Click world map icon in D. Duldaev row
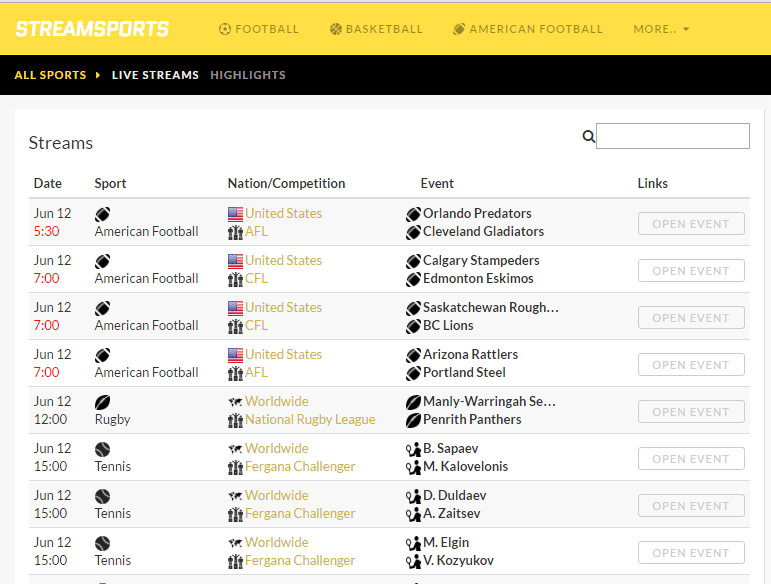Screen dimensions: 771x584 point(236,496)
